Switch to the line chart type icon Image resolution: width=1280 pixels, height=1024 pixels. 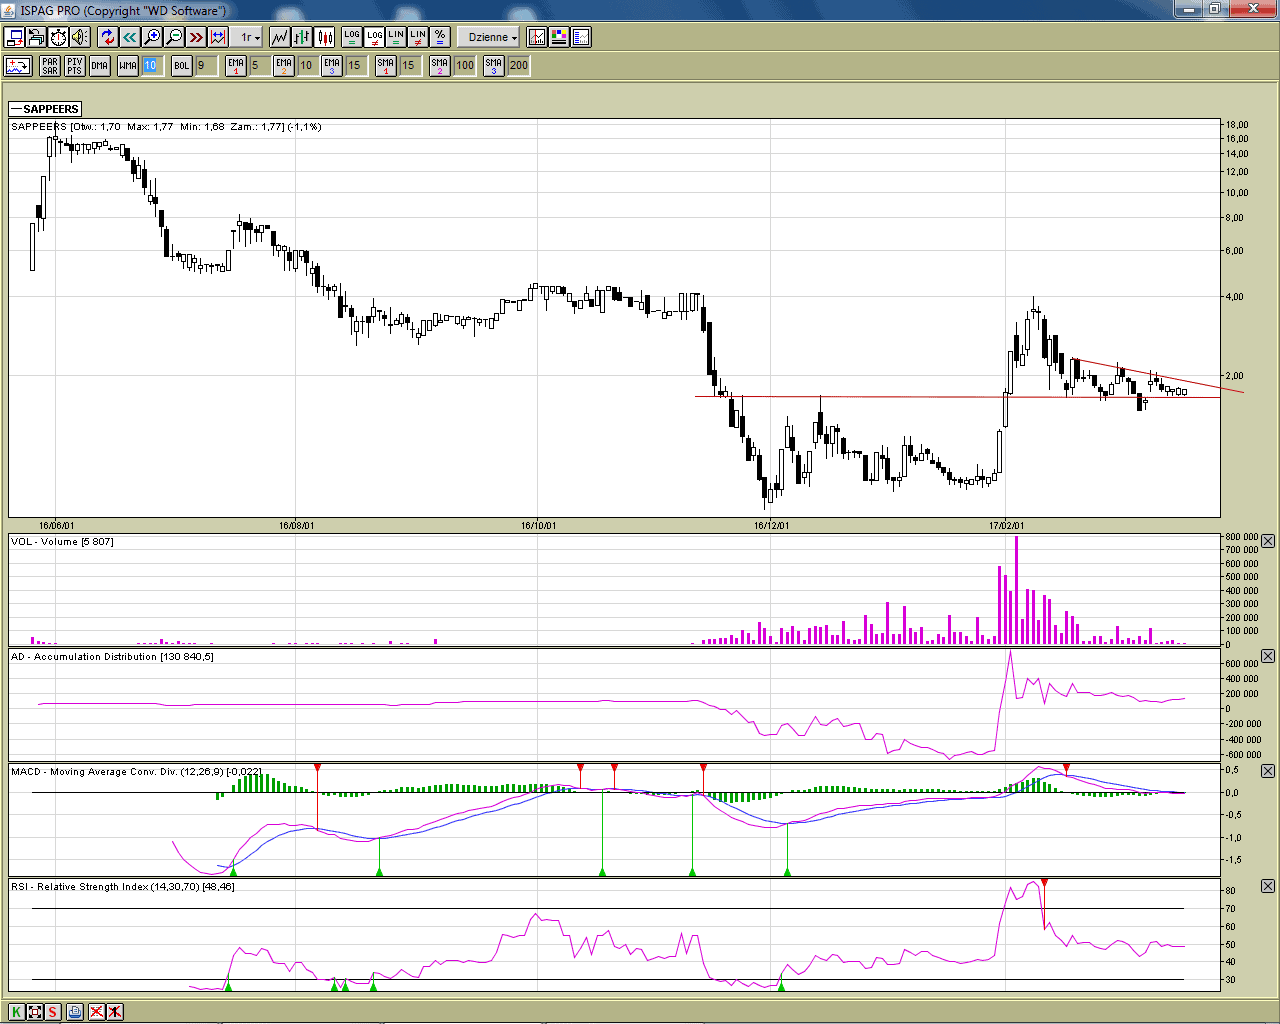[x=279, y=37]
